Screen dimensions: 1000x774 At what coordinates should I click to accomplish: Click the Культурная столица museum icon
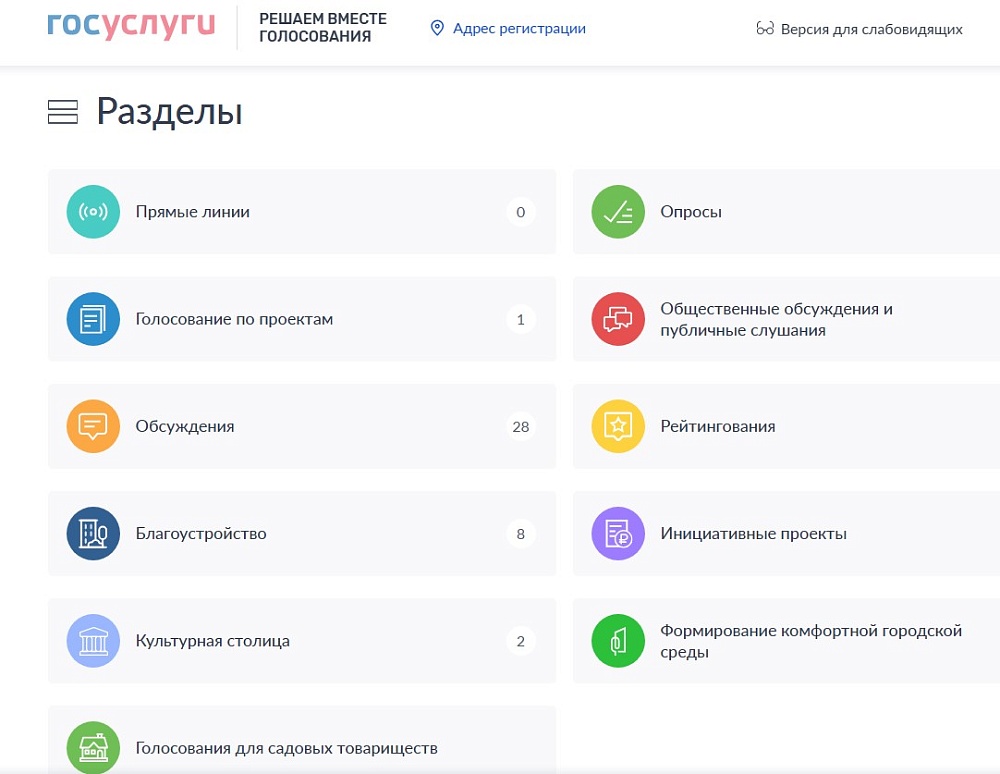[93, 640]
